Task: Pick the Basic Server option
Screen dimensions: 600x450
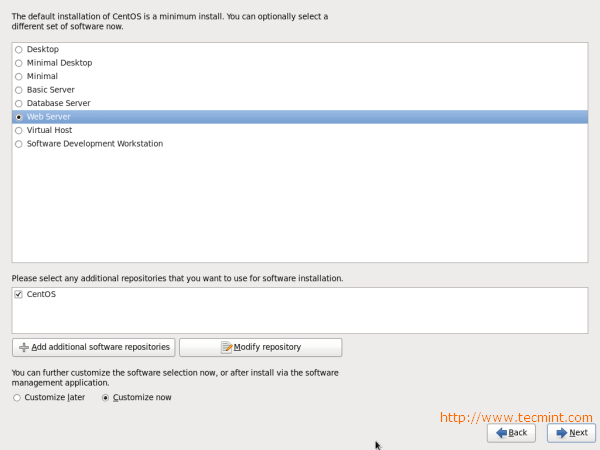Action: (19, 90)
